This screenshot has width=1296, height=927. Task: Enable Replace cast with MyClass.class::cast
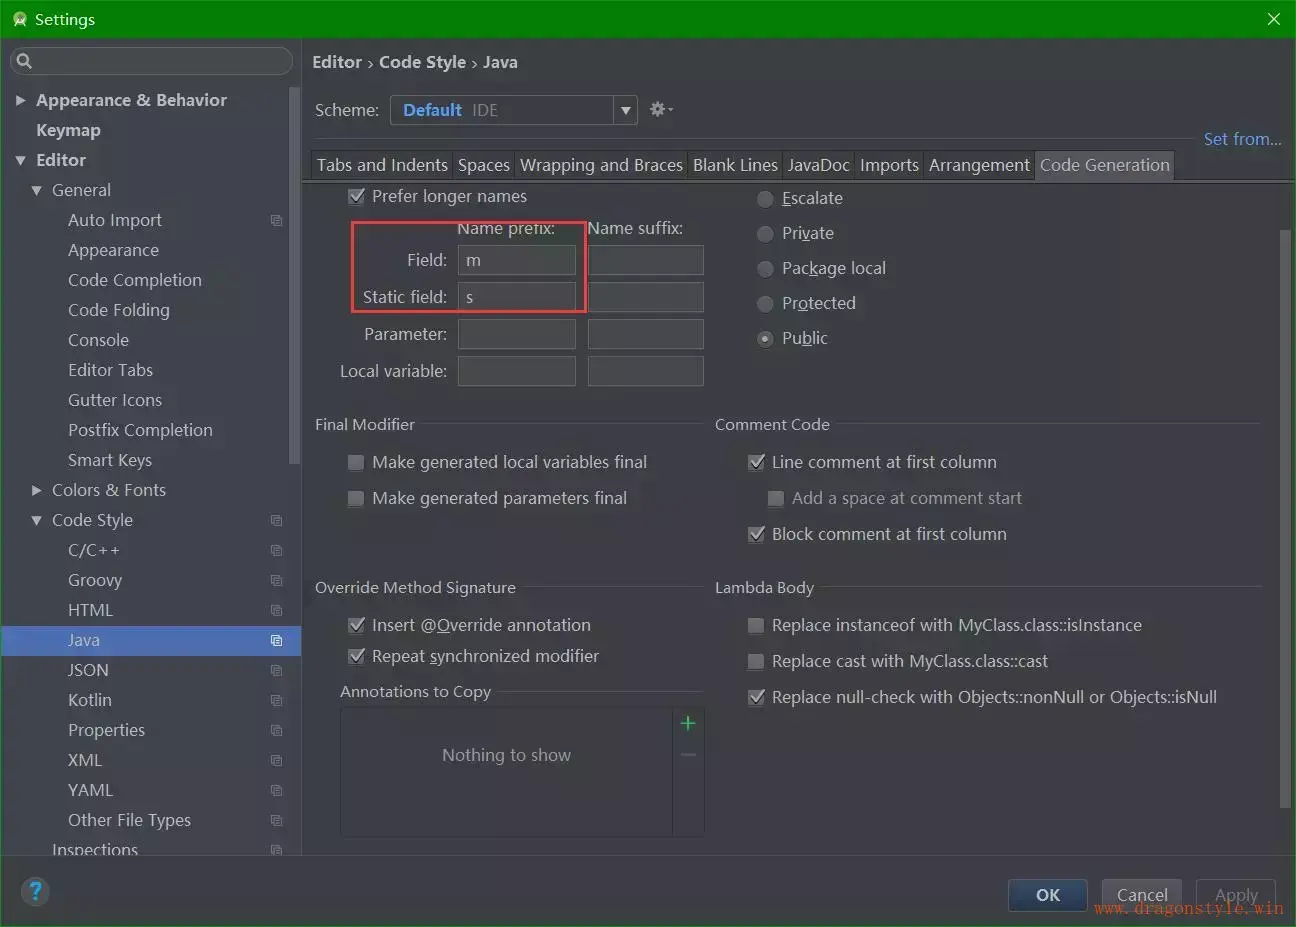tap(757, 661)
